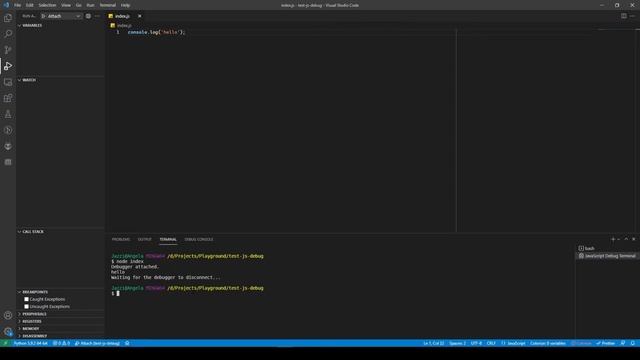Open the Terminal menu
Image resolution: width=640 pixels, height=360 pixels.
108,5
